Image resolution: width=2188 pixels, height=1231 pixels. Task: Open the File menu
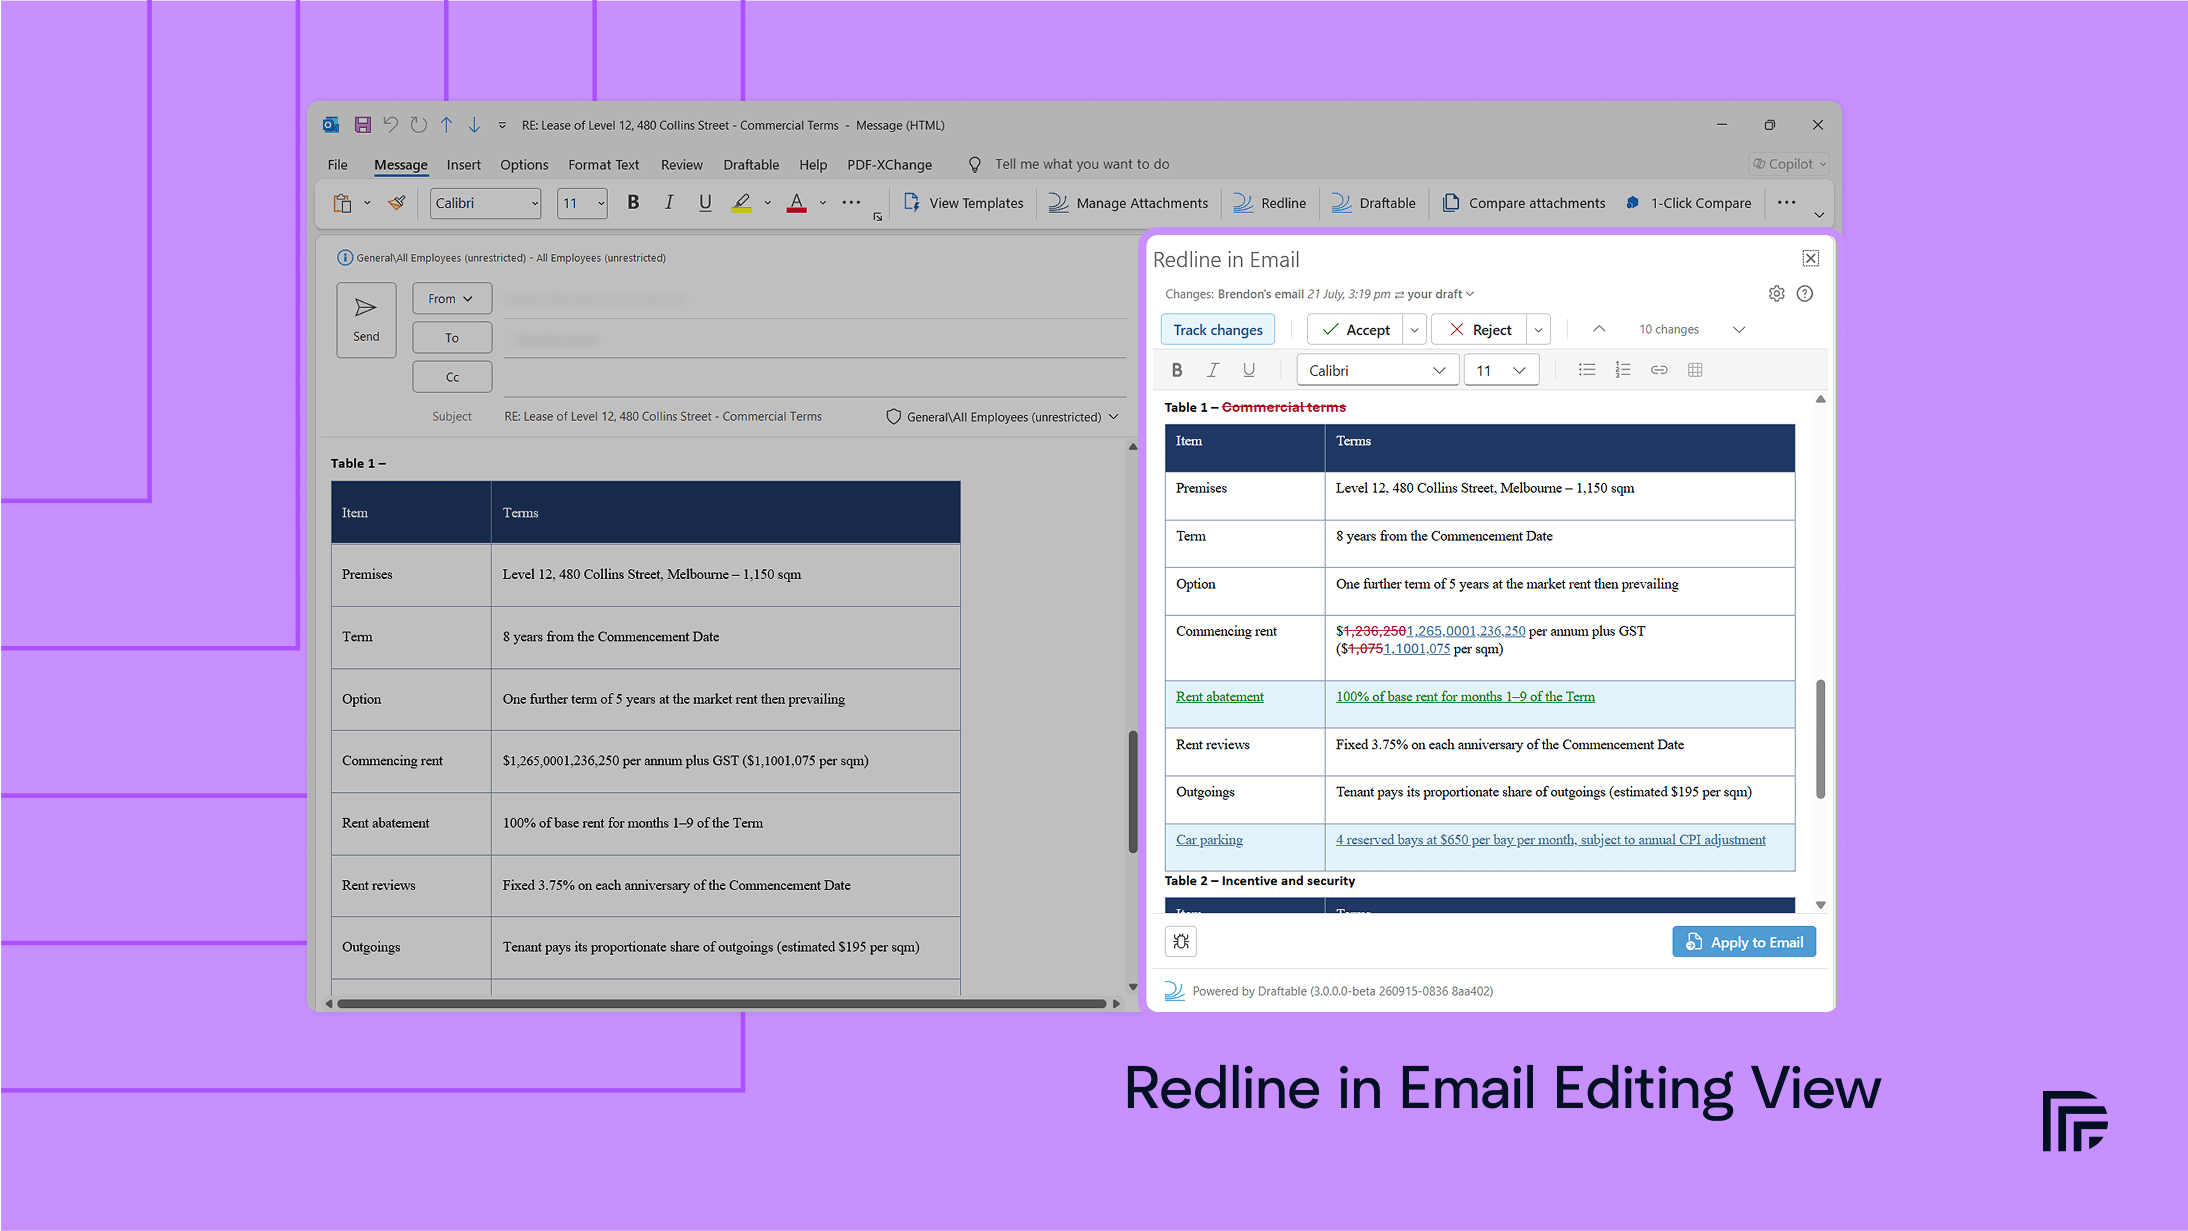(x=338, y=164)
